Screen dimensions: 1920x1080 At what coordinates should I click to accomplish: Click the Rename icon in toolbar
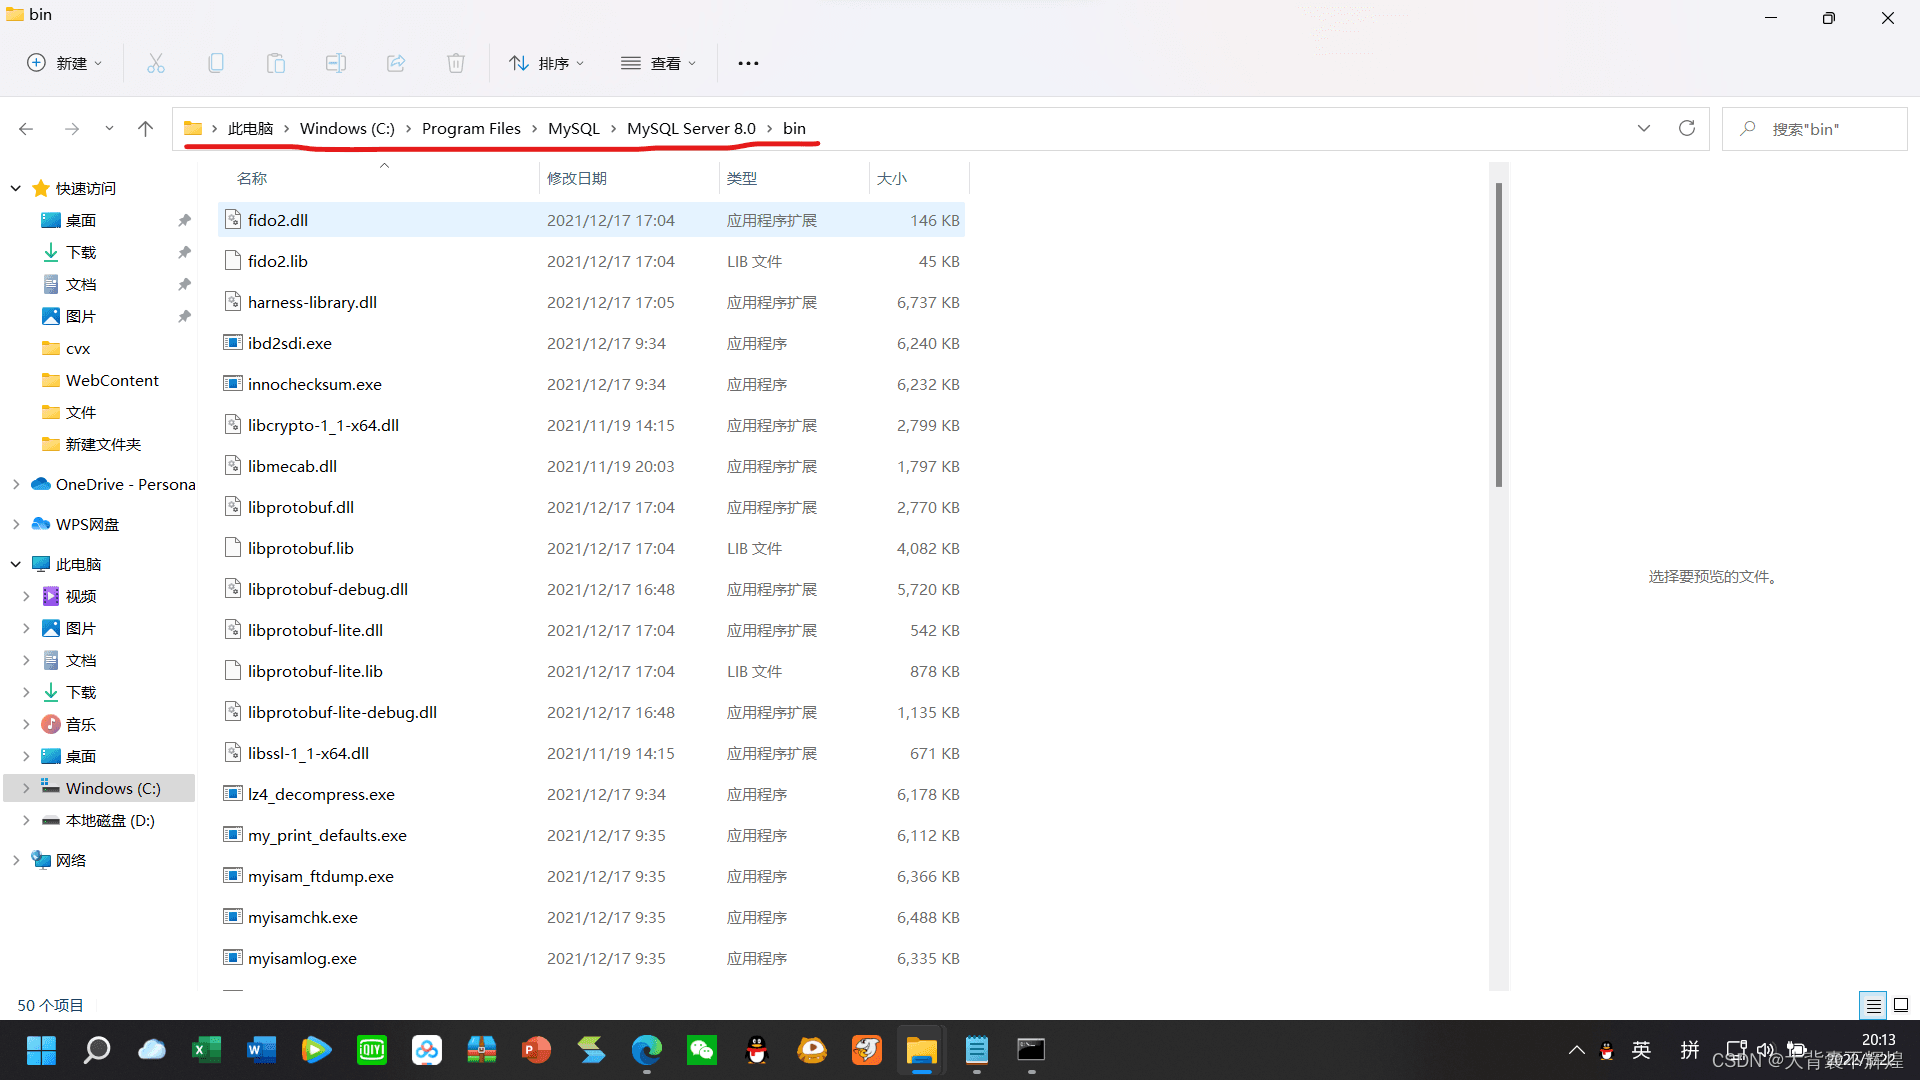click(x=336, y=63)
